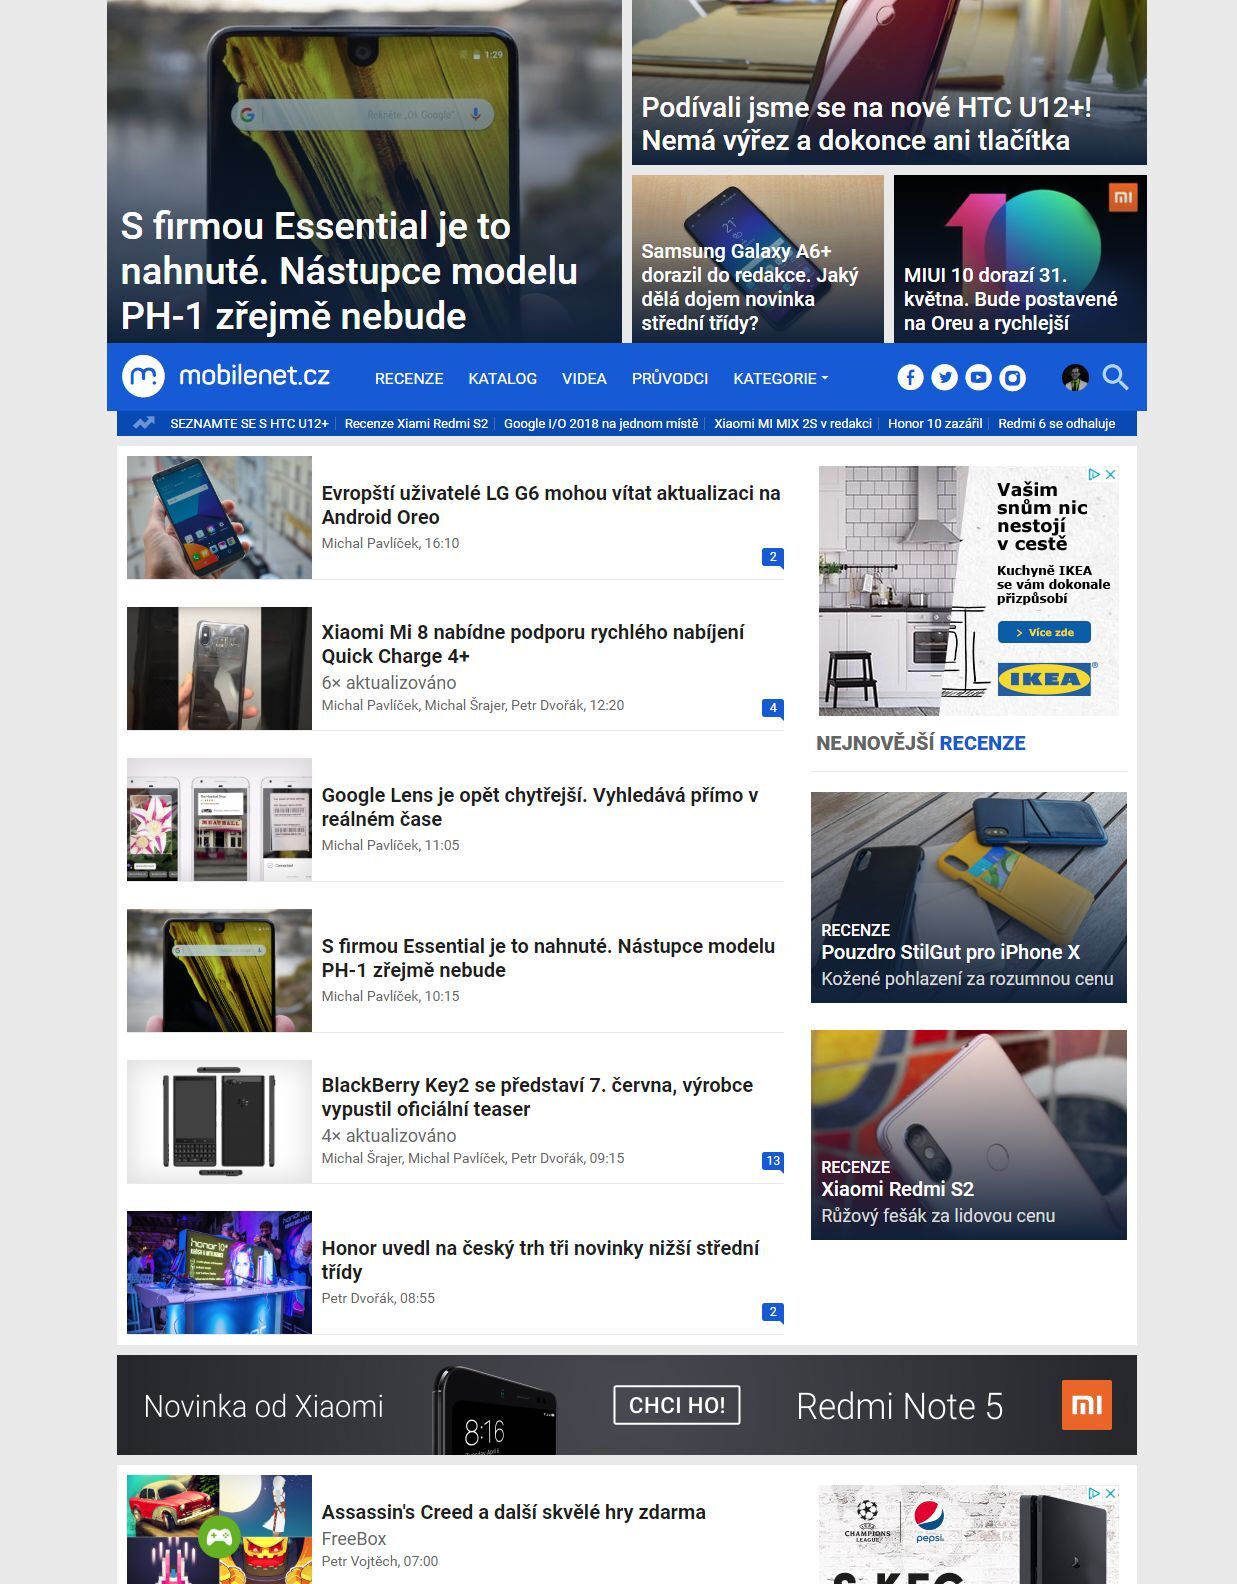Open Xiaomi Redmi S2 review card
1237x1584 pixels.
[968, 1135]
